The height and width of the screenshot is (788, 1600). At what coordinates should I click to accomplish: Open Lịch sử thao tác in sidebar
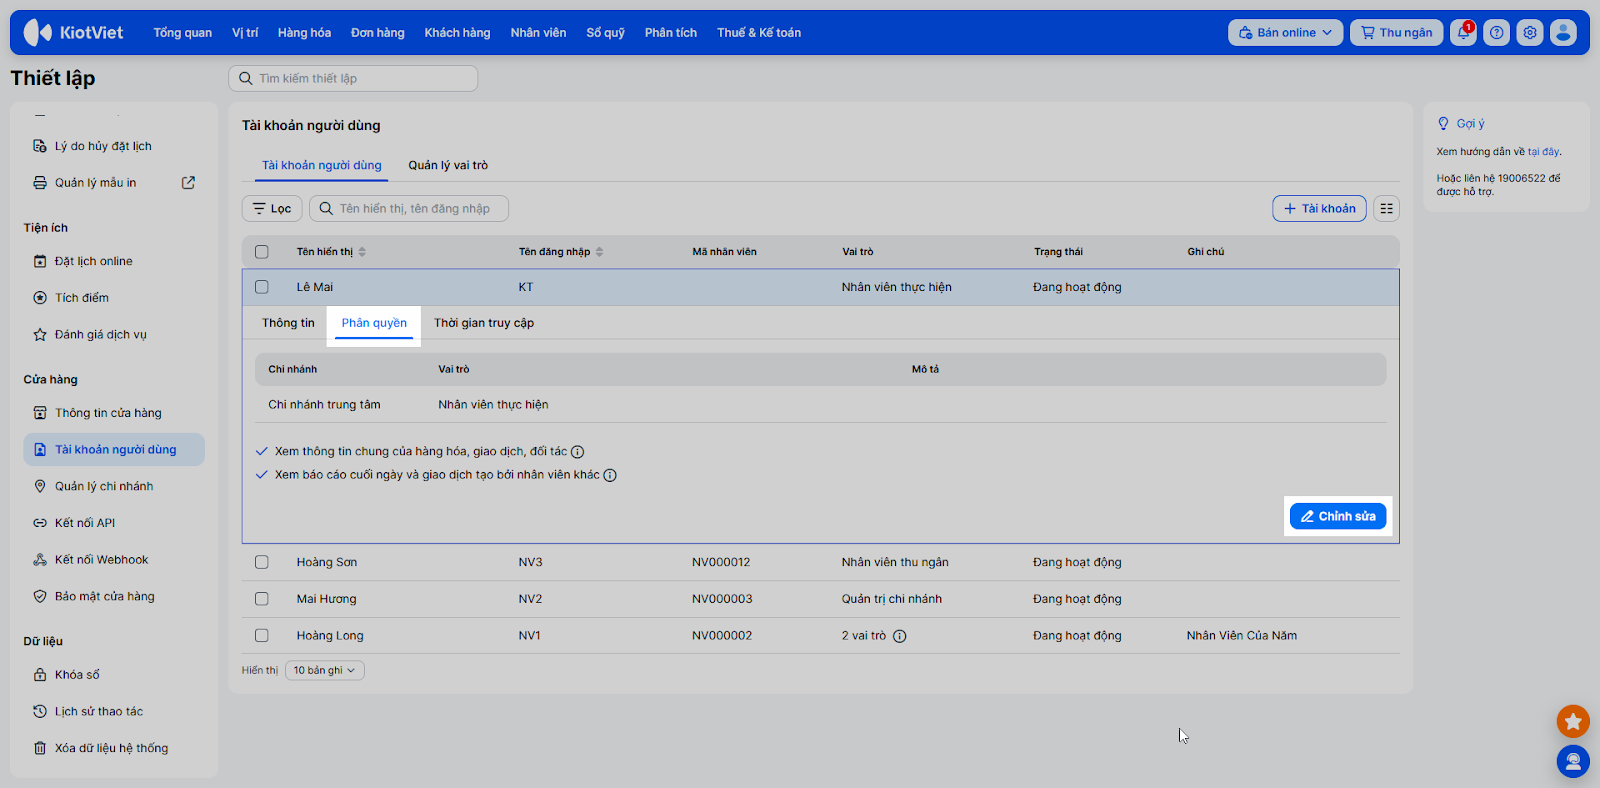pyautogui.click(x=99, y=712)
